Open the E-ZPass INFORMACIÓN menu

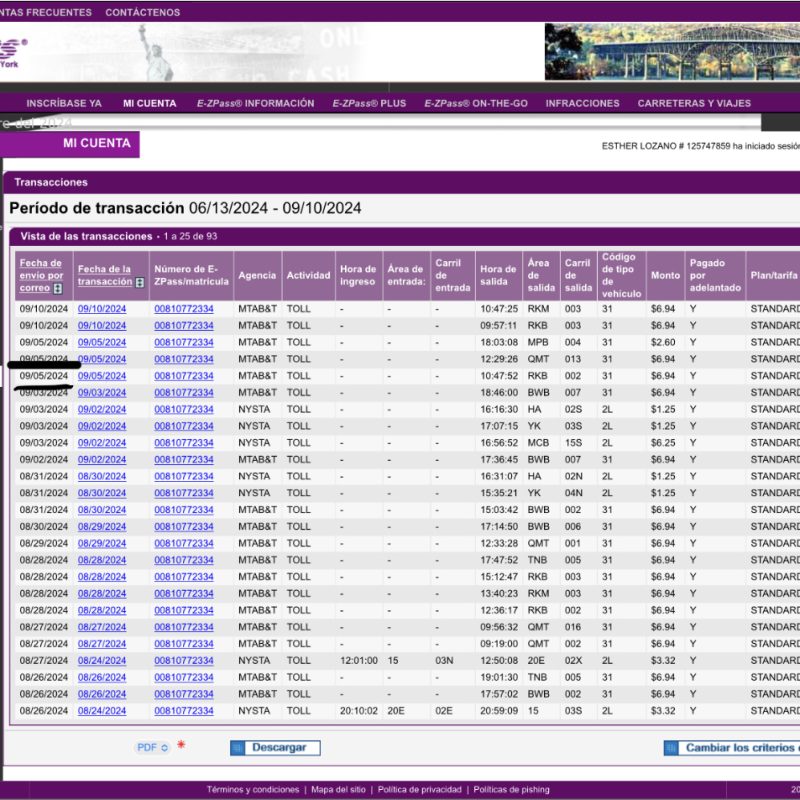coord(256,104)
